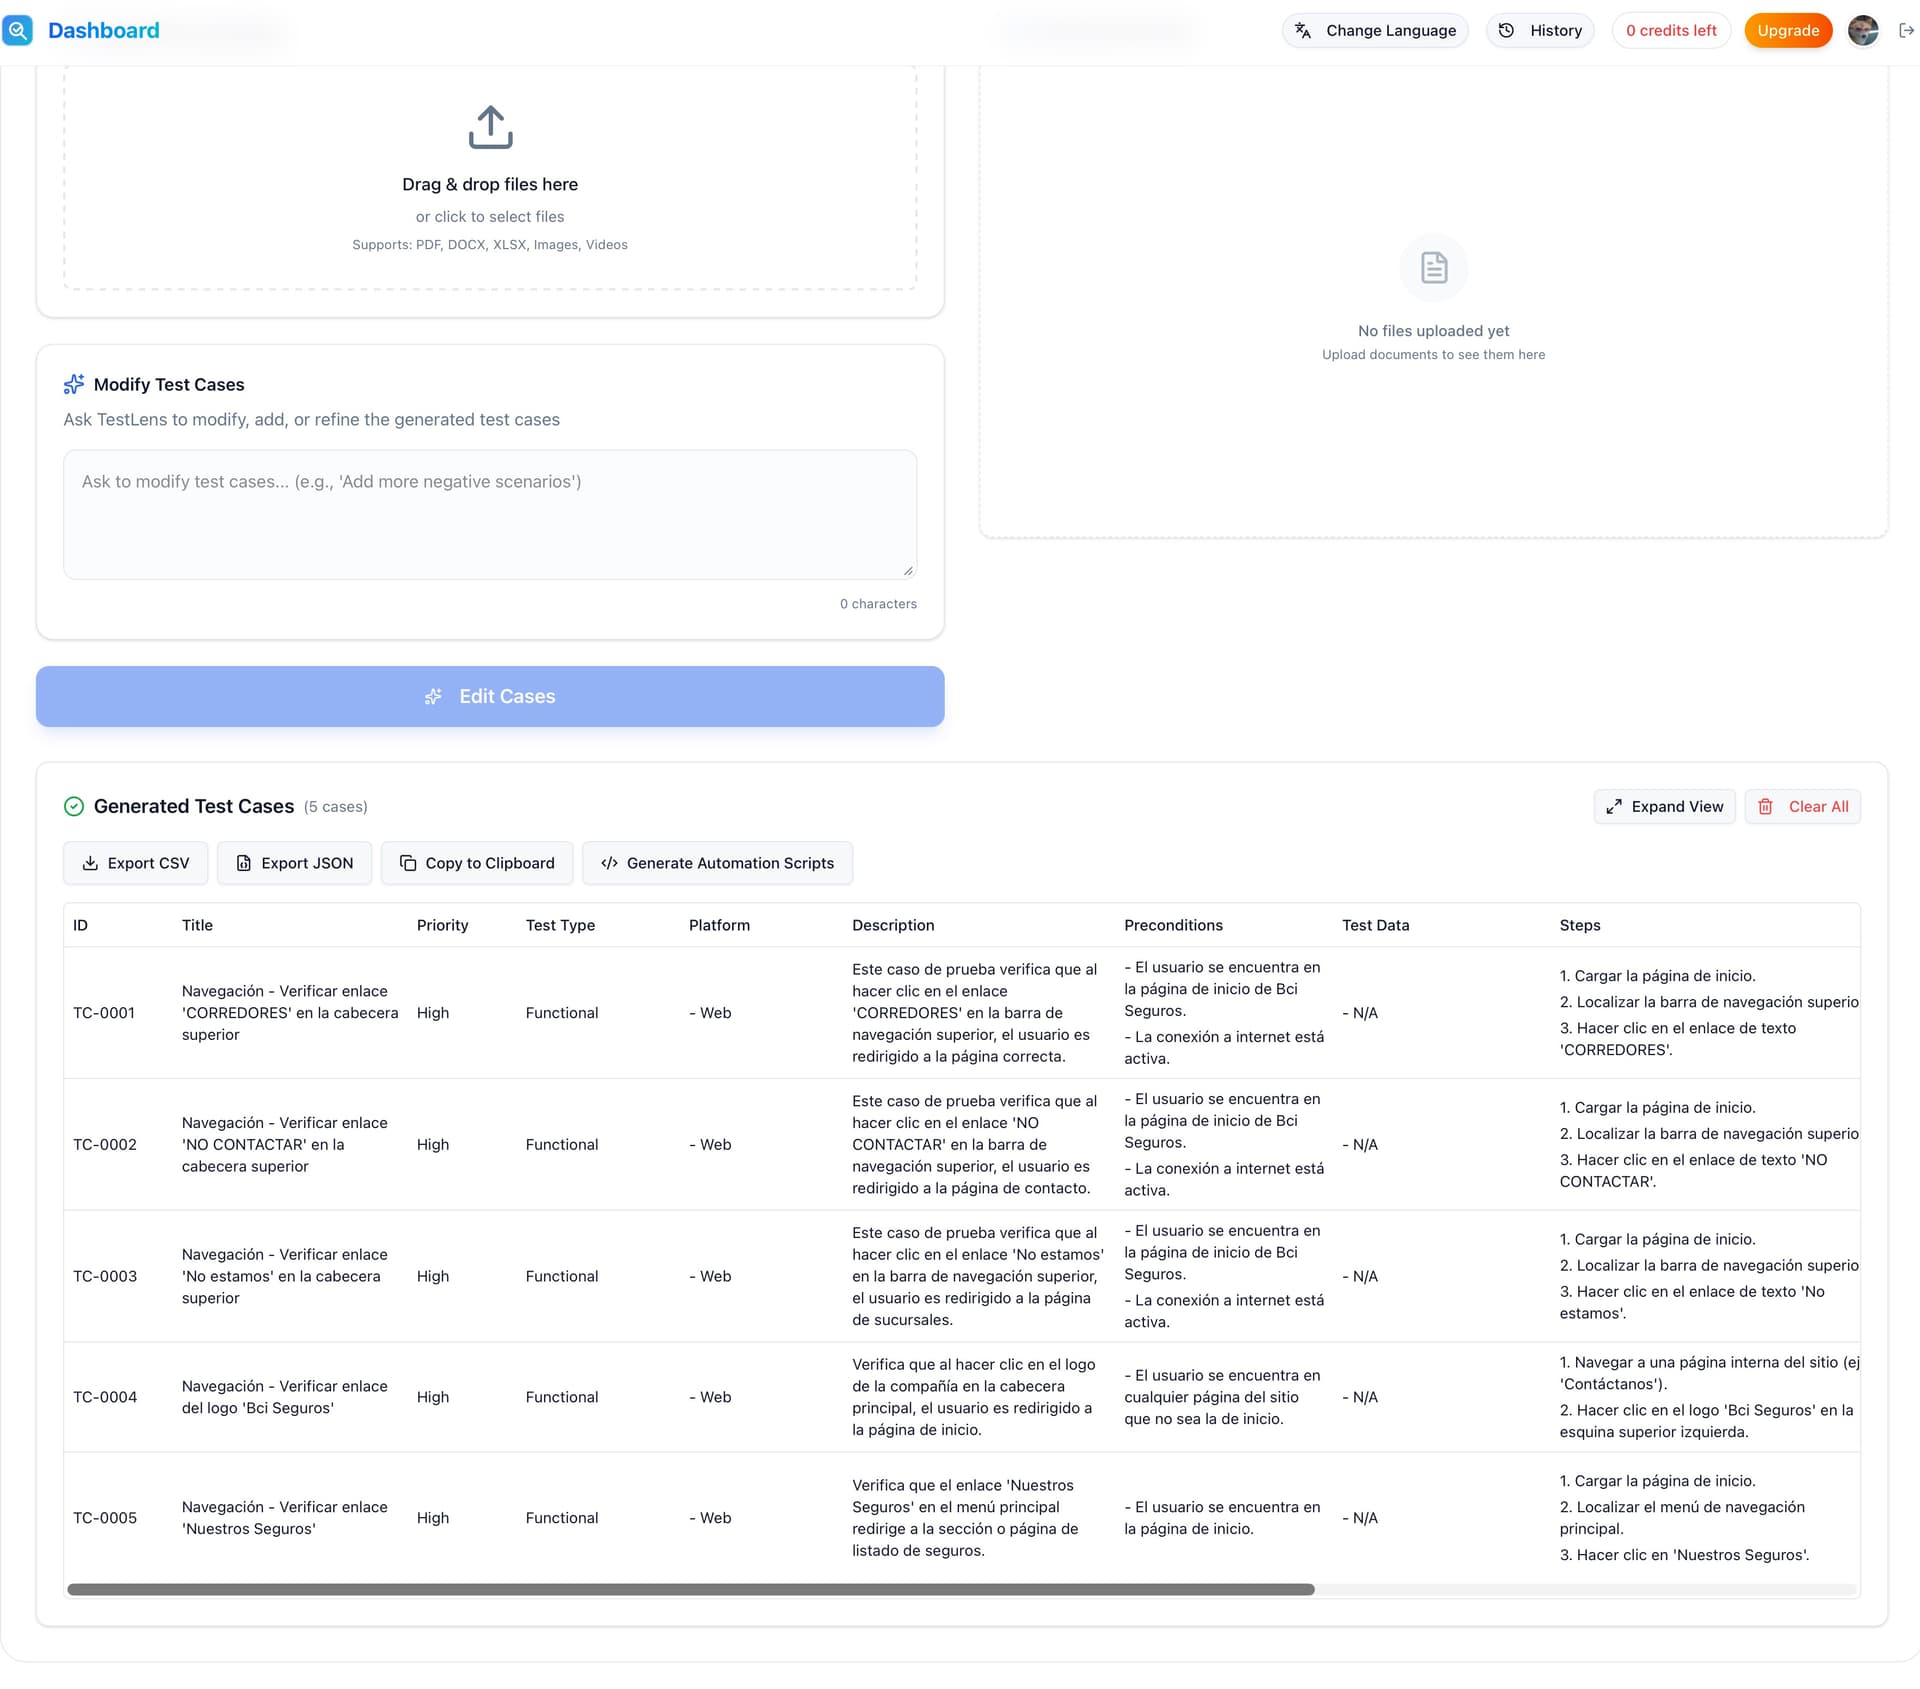Expand View of generated test cases
Viewport: 1920px width, 1689px height.
coord(1664,807)
